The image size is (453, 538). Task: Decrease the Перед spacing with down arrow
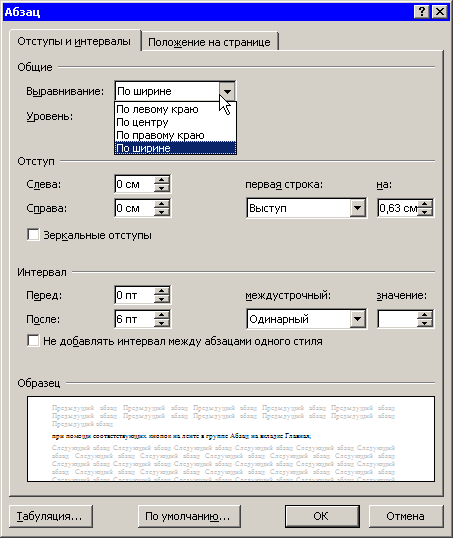(x=162, y=299)
